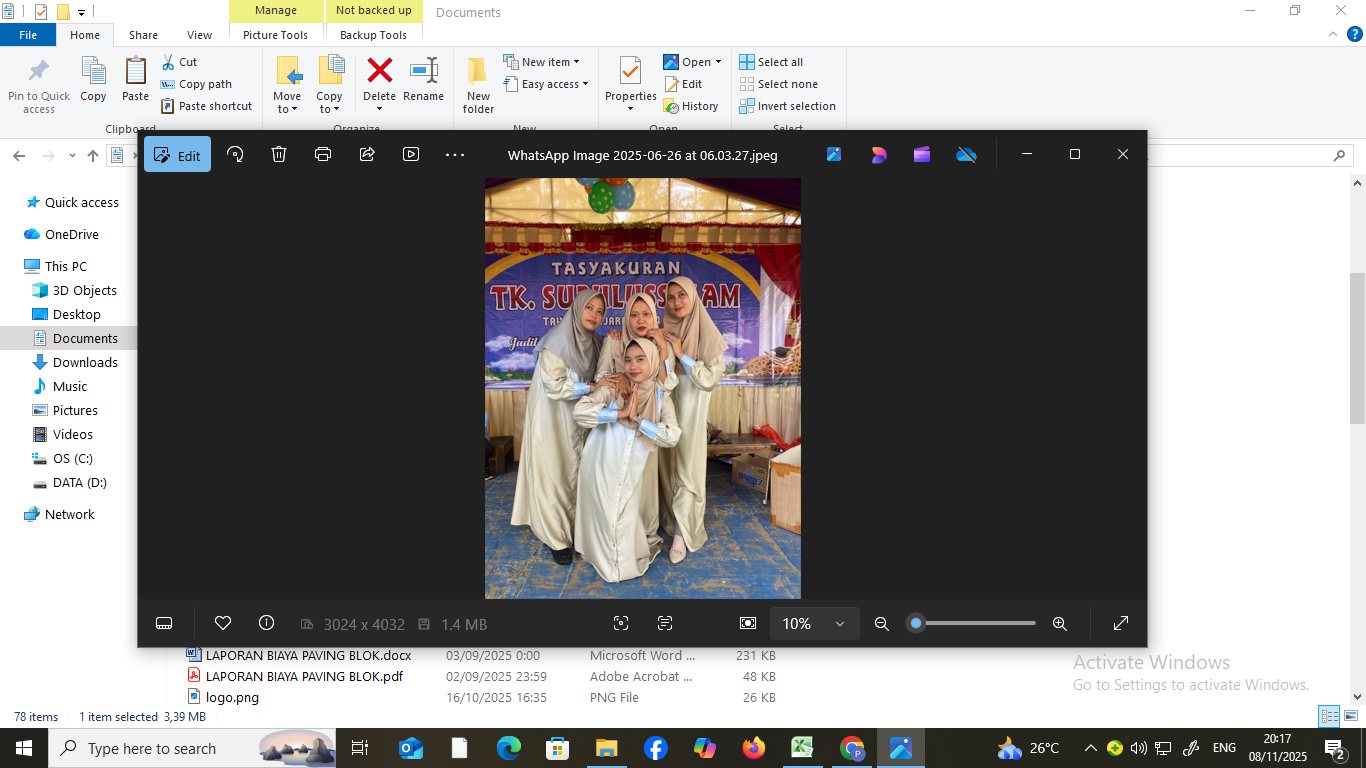This screenshot has width=1366, height=768.
Task: Click the zoom out magnifier icon
Action: coord(881,623)
